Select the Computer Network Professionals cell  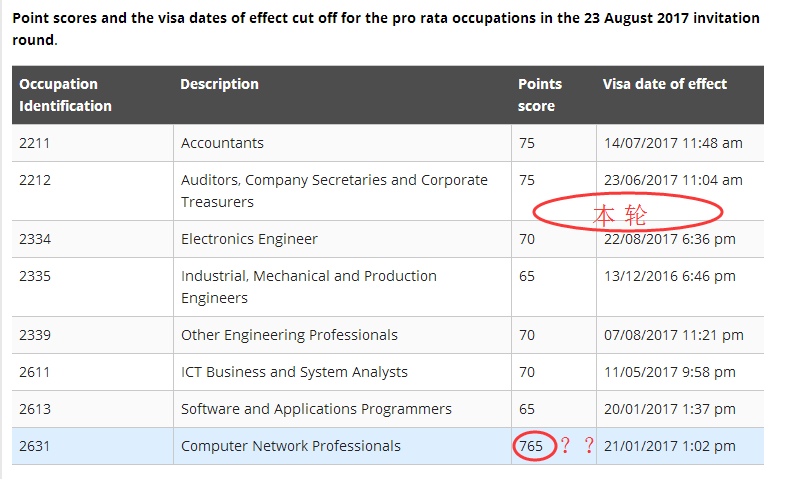(x=290, y=446)
